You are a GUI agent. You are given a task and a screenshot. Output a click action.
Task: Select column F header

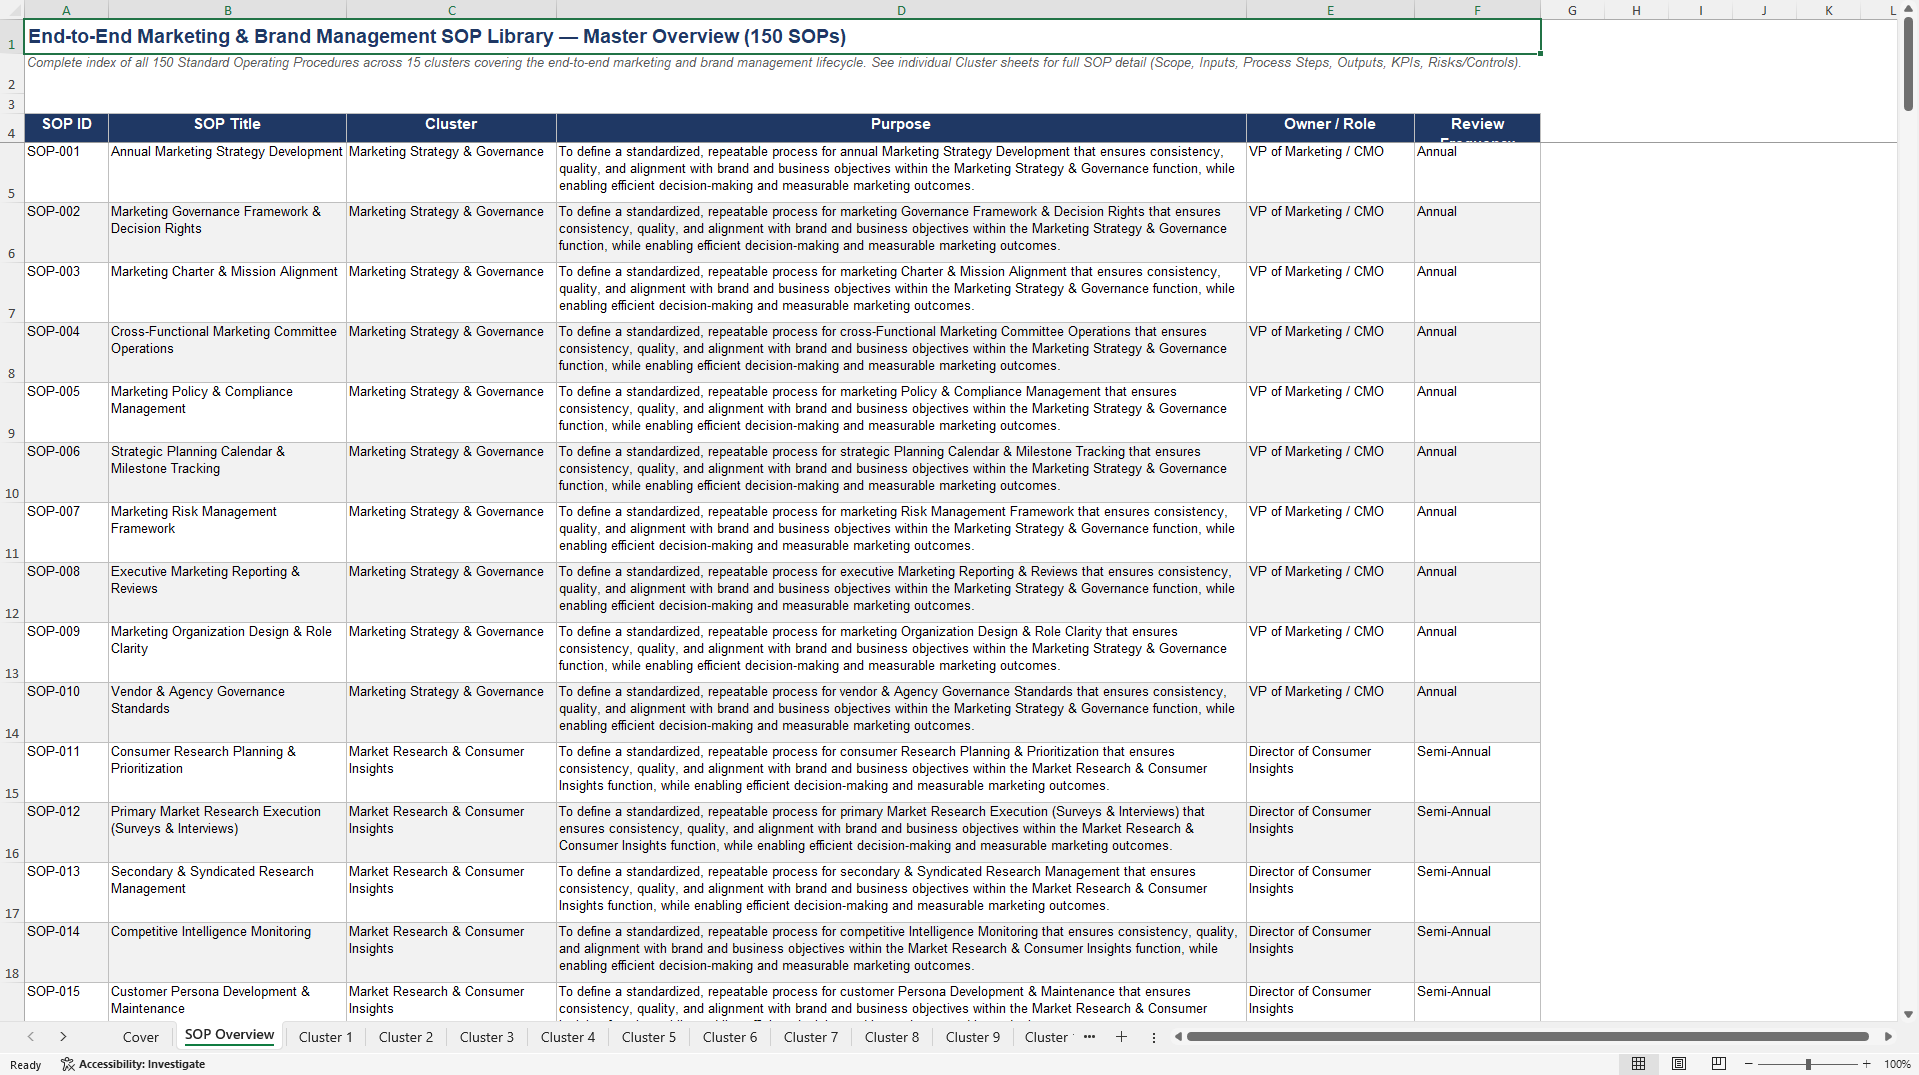pyautogui.click(x=1477, y=10)
